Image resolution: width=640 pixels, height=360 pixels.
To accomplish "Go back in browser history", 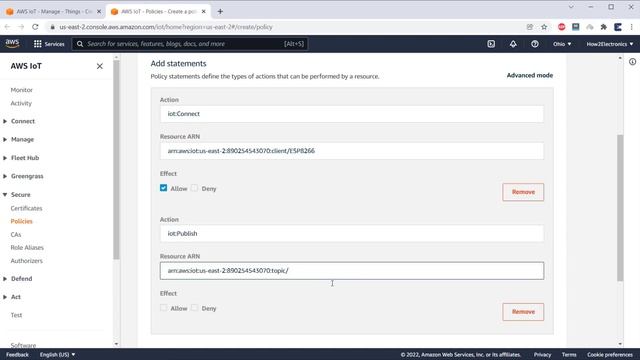I will [7, 27].
